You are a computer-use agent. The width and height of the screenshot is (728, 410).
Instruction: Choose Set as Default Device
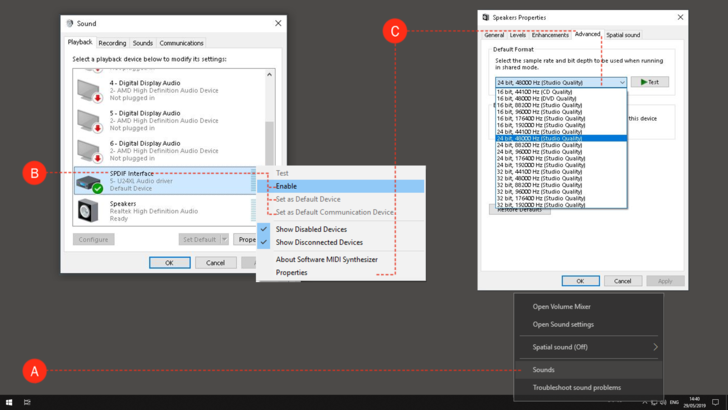click(341, 199)
